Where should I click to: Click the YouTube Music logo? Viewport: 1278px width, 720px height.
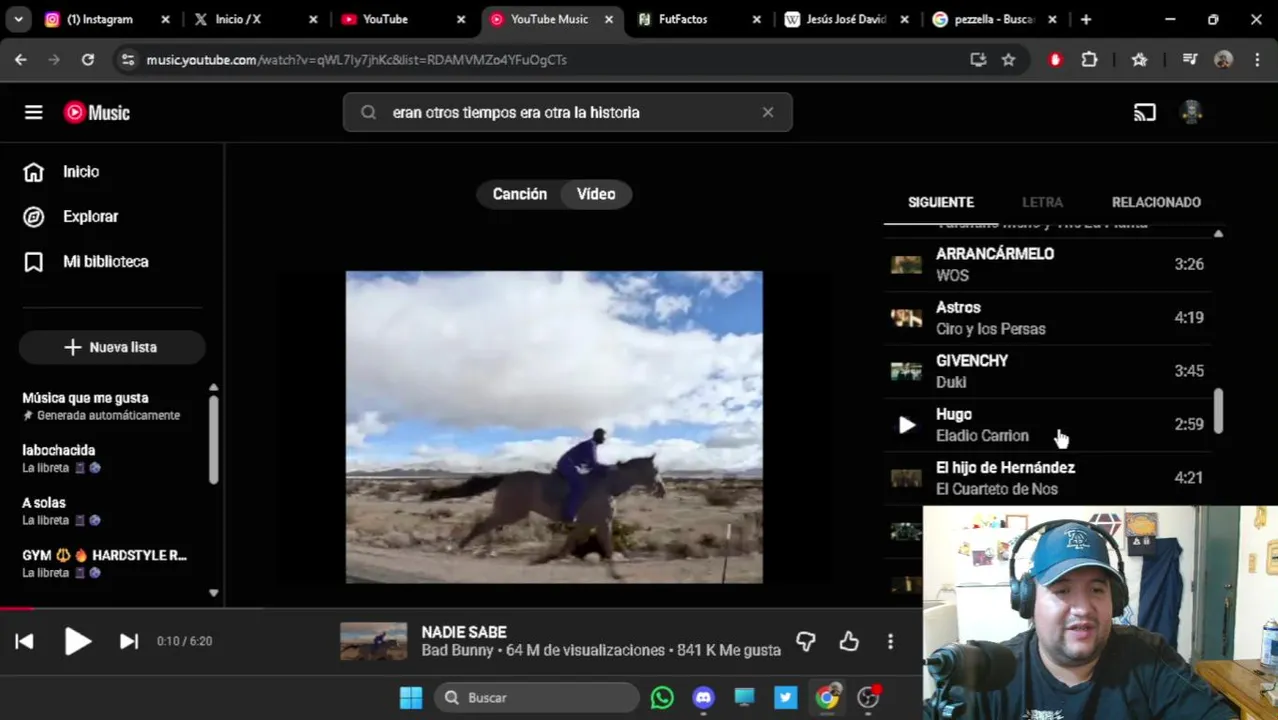[x=97, y=112]
